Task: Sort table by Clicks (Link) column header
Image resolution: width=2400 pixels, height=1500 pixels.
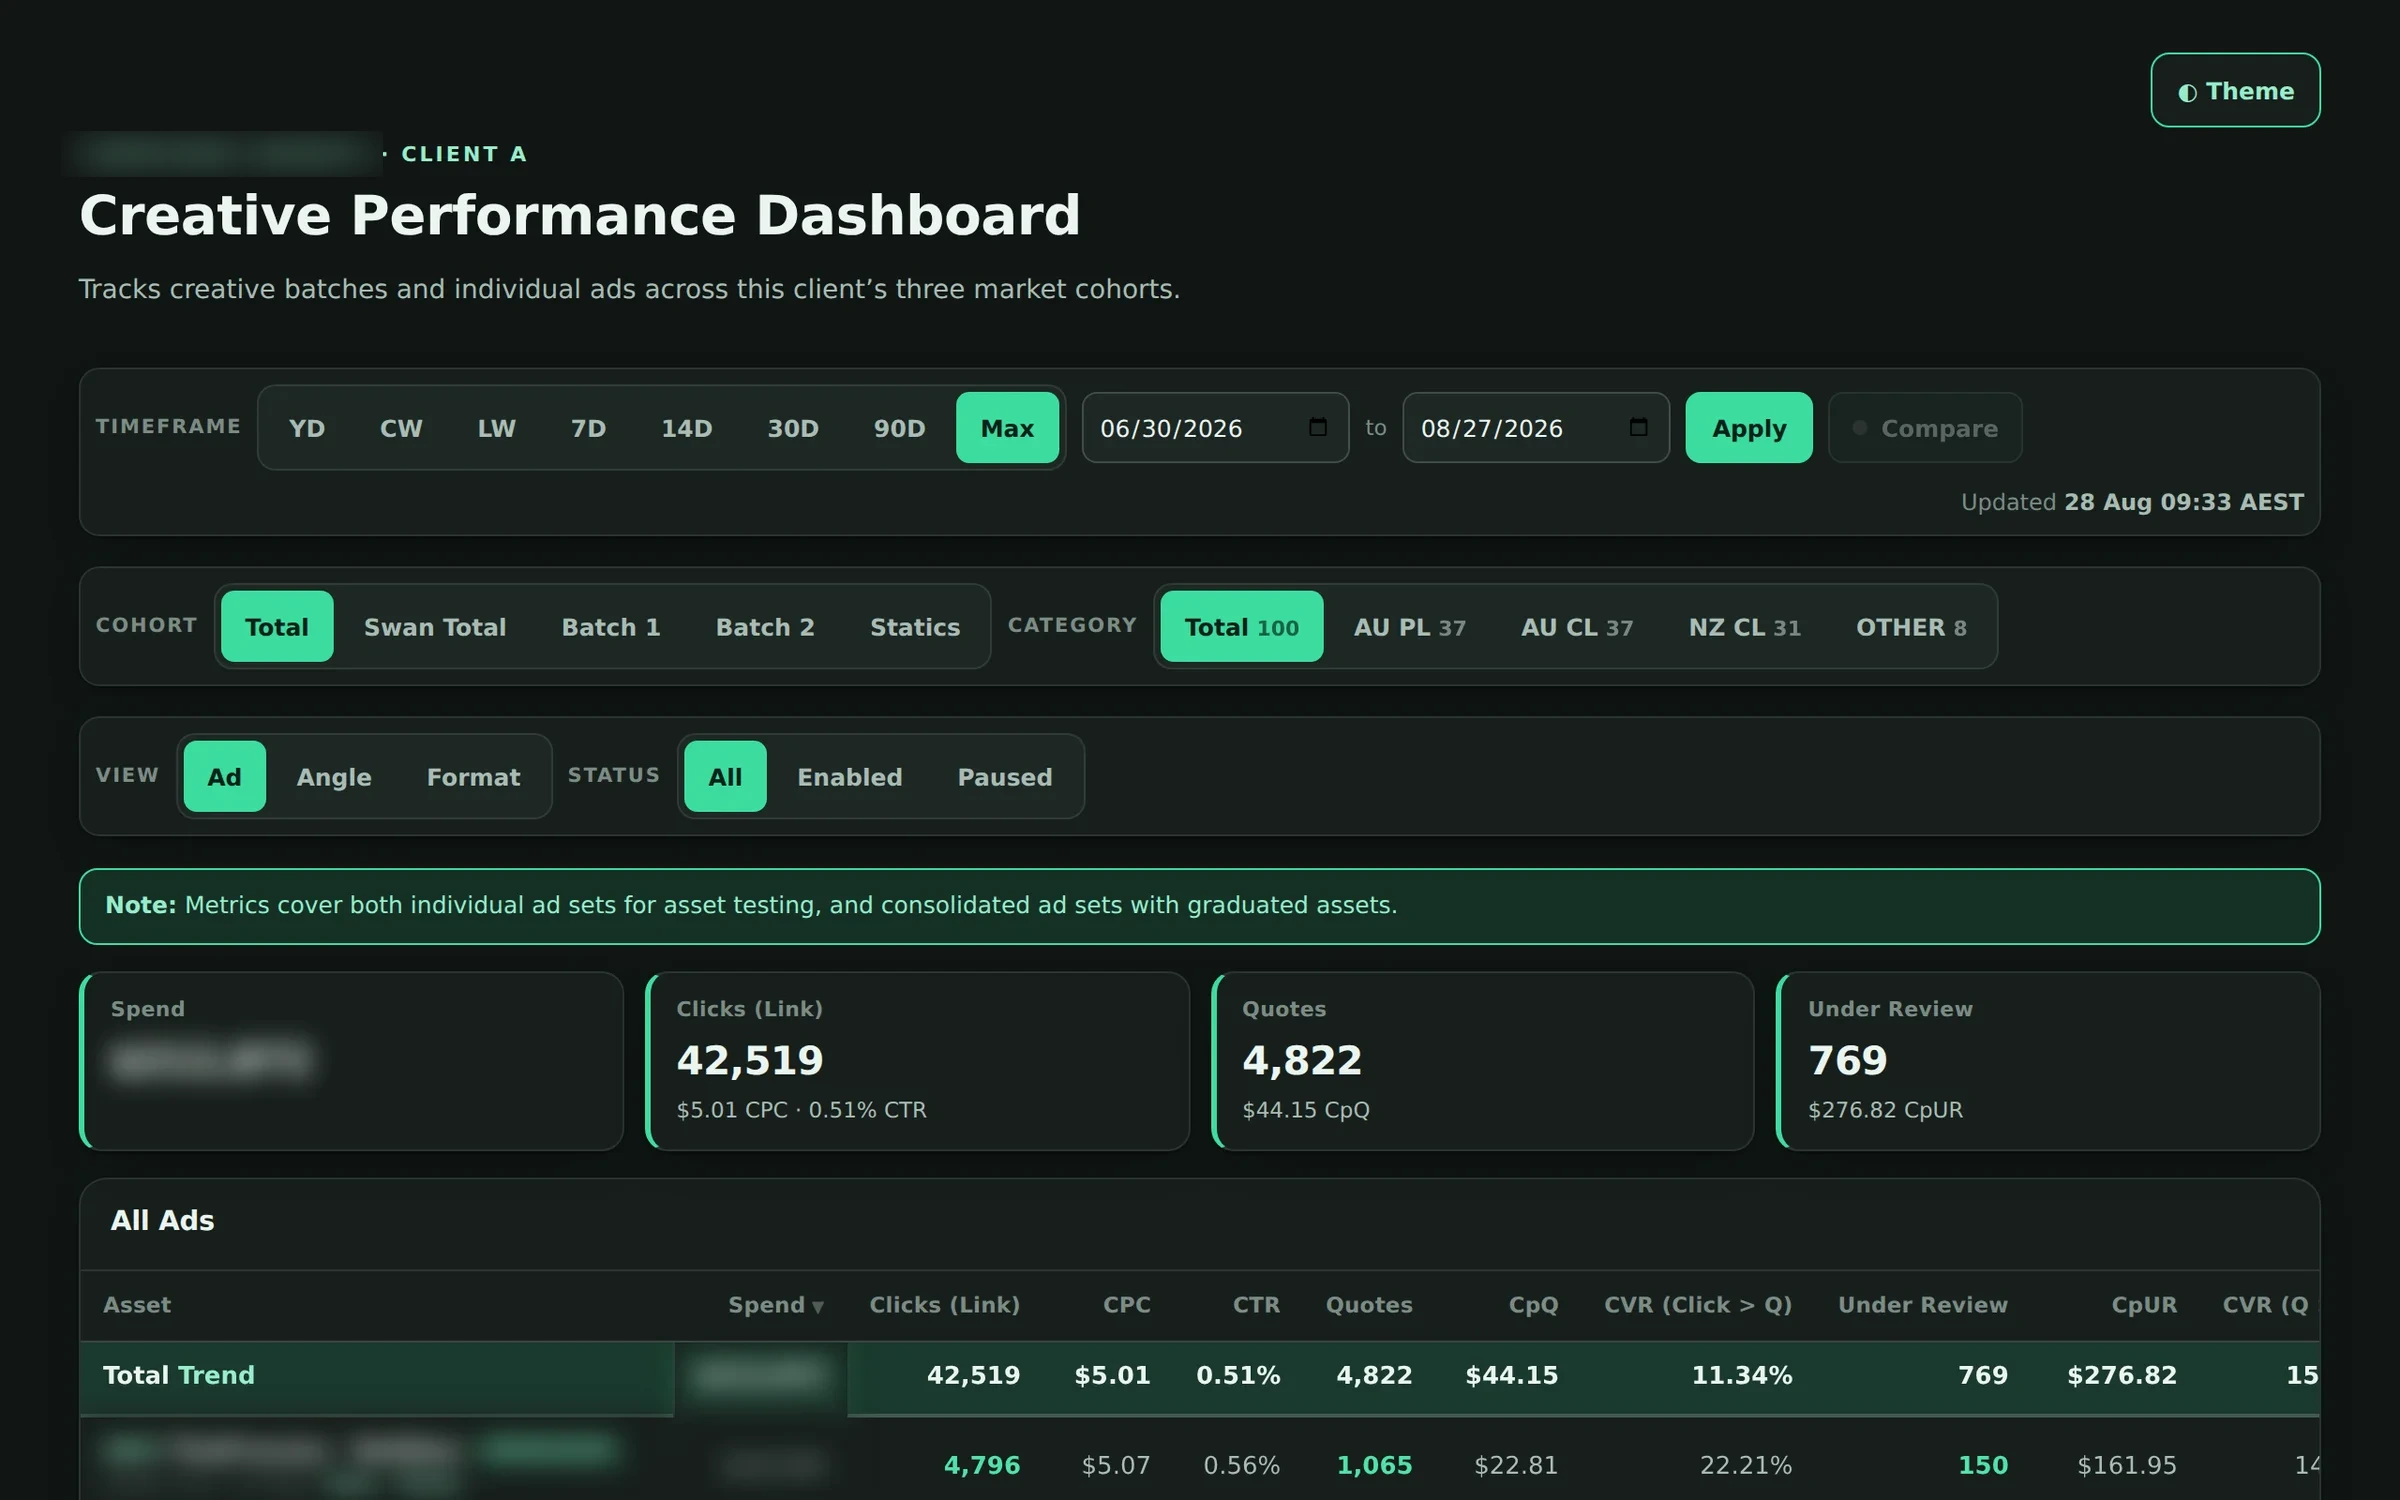Action: (x=944, y=1305)
